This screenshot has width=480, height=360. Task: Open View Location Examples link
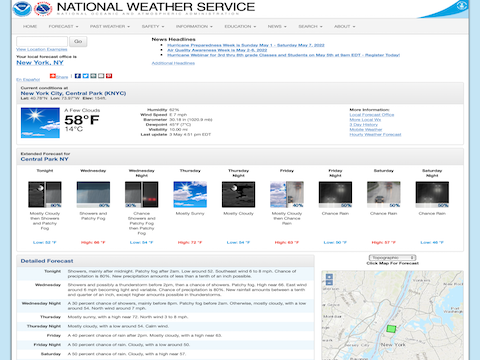tap(42, 49)
